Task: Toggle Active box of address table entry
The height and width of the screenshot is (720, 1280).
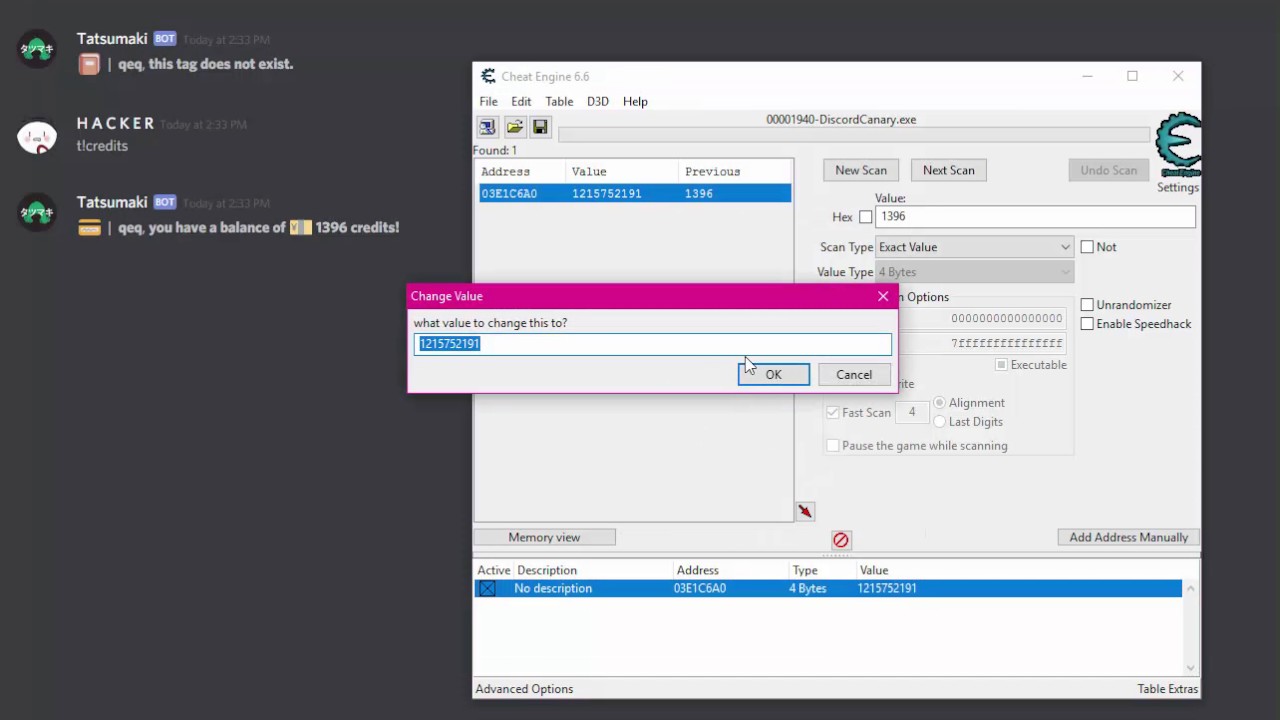Action: (x=487, y=589)
